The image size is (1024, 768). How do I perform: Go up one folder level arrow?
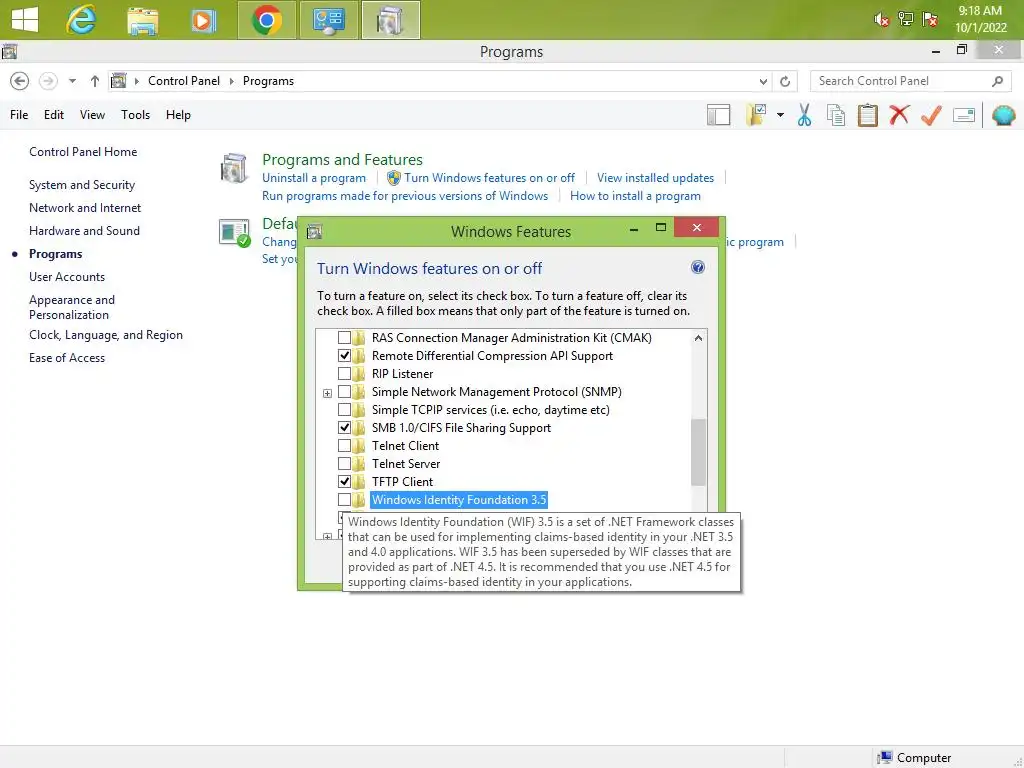coord(95,81)
